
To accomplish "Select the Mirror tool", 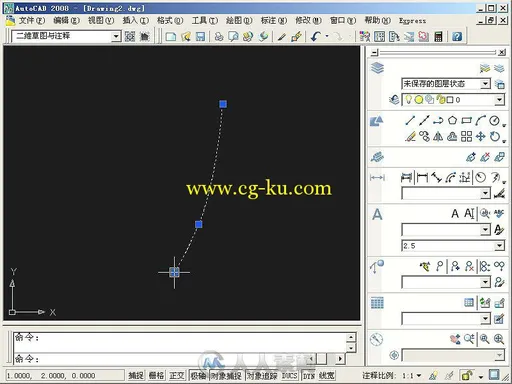I will [x=438, y=136].
